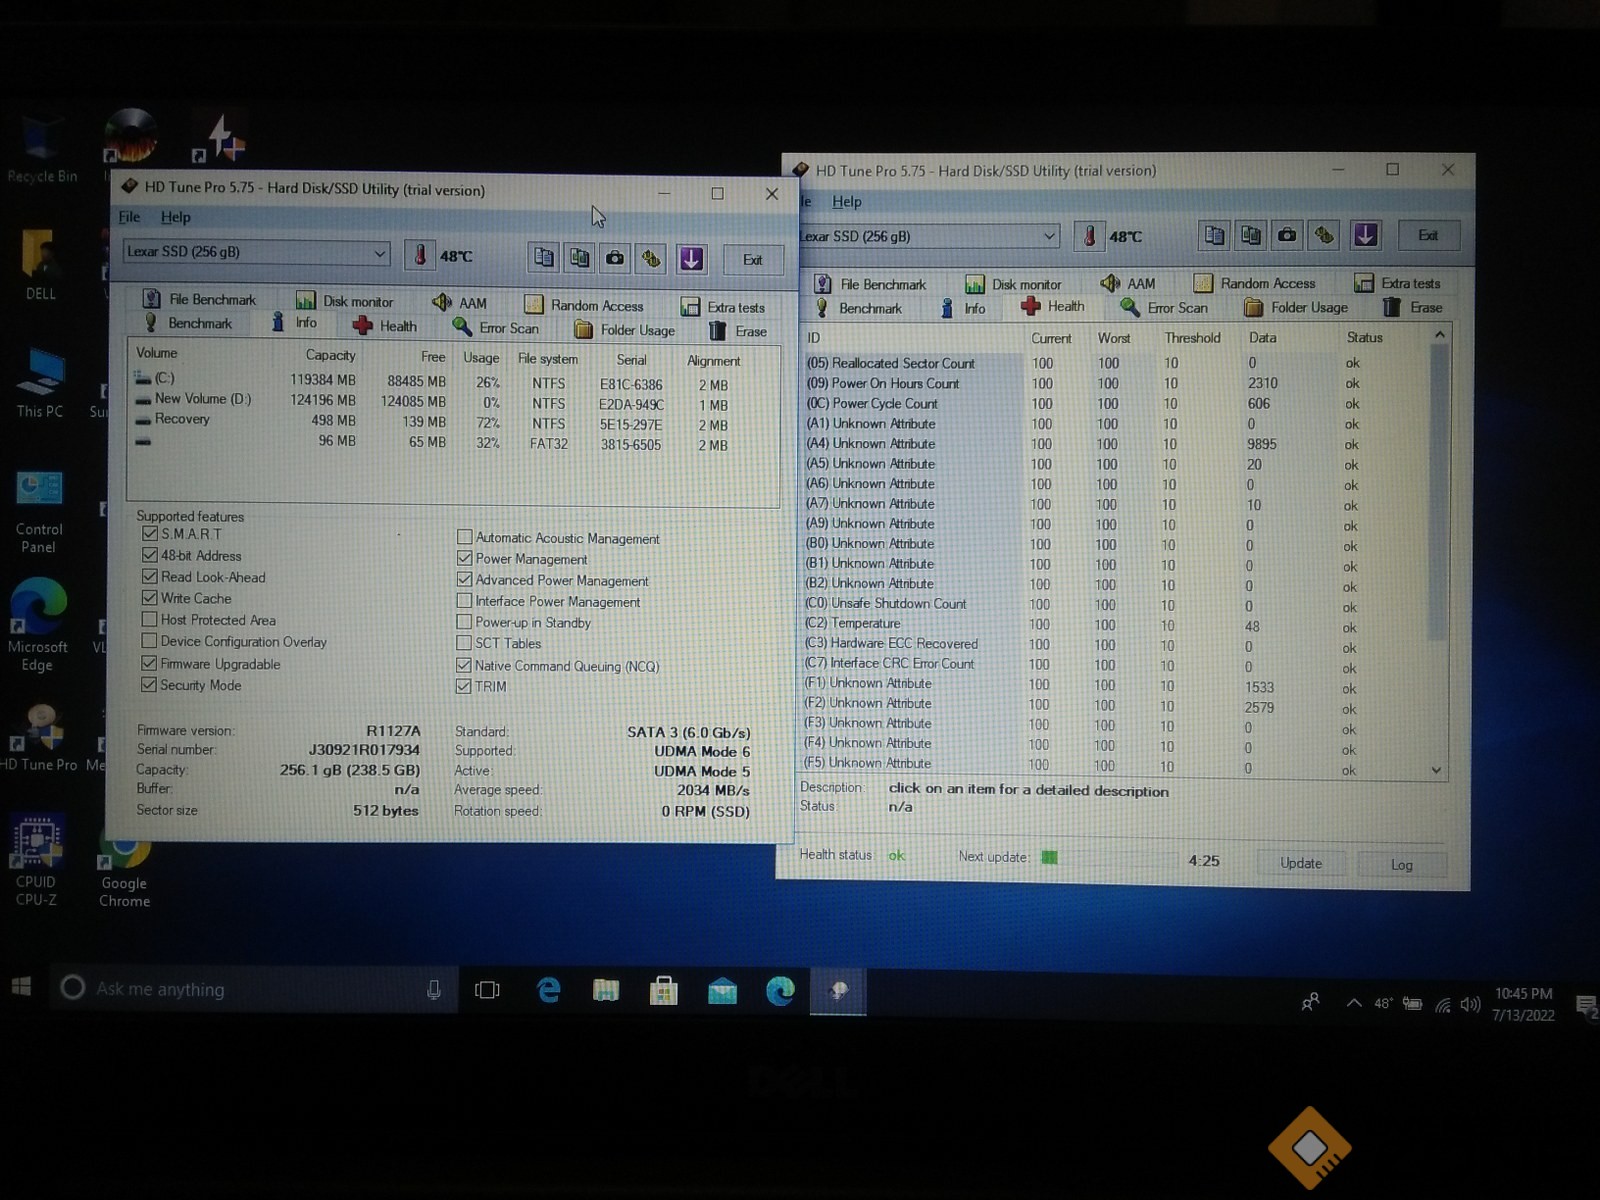Switch to Health tab in left window
The image size is (1600, 1200).
(x=386, y=326)
